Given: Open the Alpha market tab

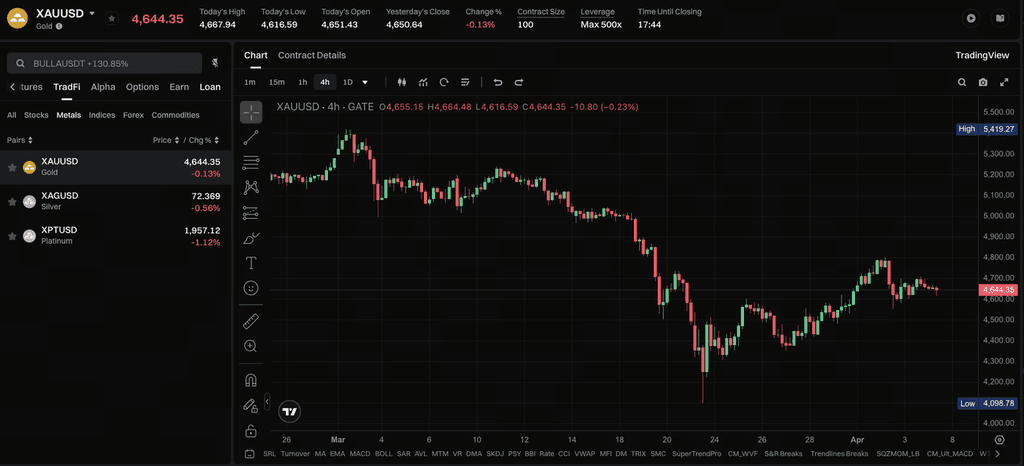Looking at the screenshot, I should pyautogui.click(x=103, y=87).
